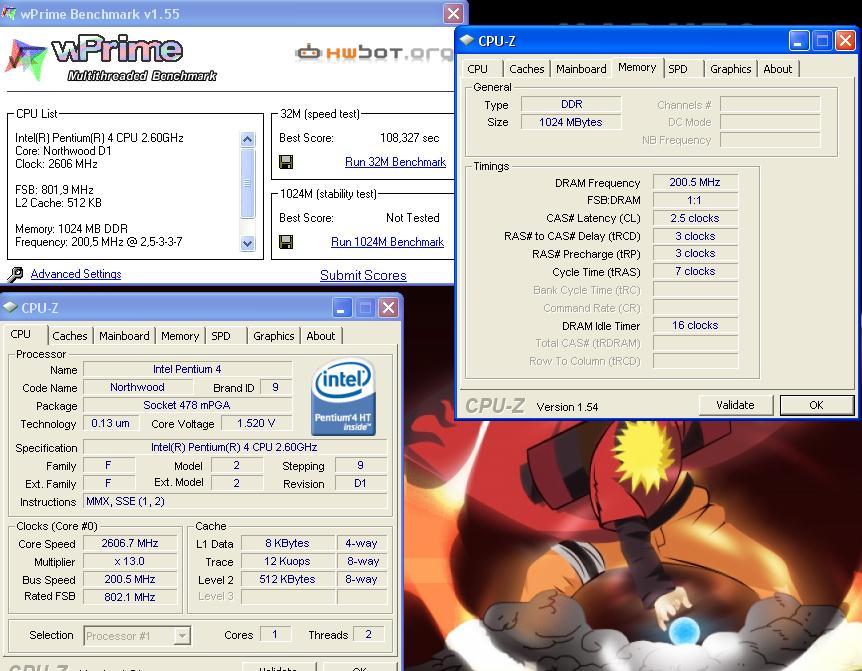862x671 pixels.
Task: Close the CPU-Z Memory window
Action: (845, 41)
